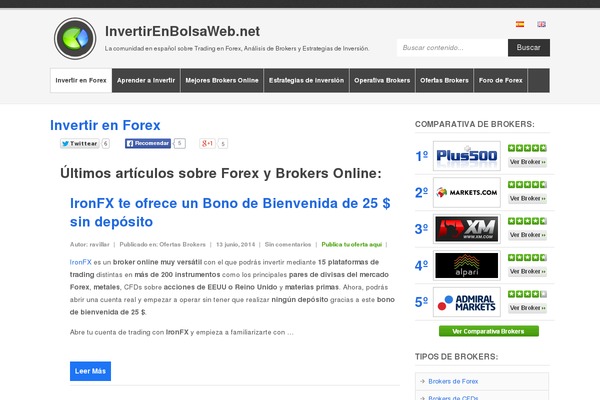Switch language via Spanish flag icon
This screenshot has height=400, width=600.
tap(520, 24)
